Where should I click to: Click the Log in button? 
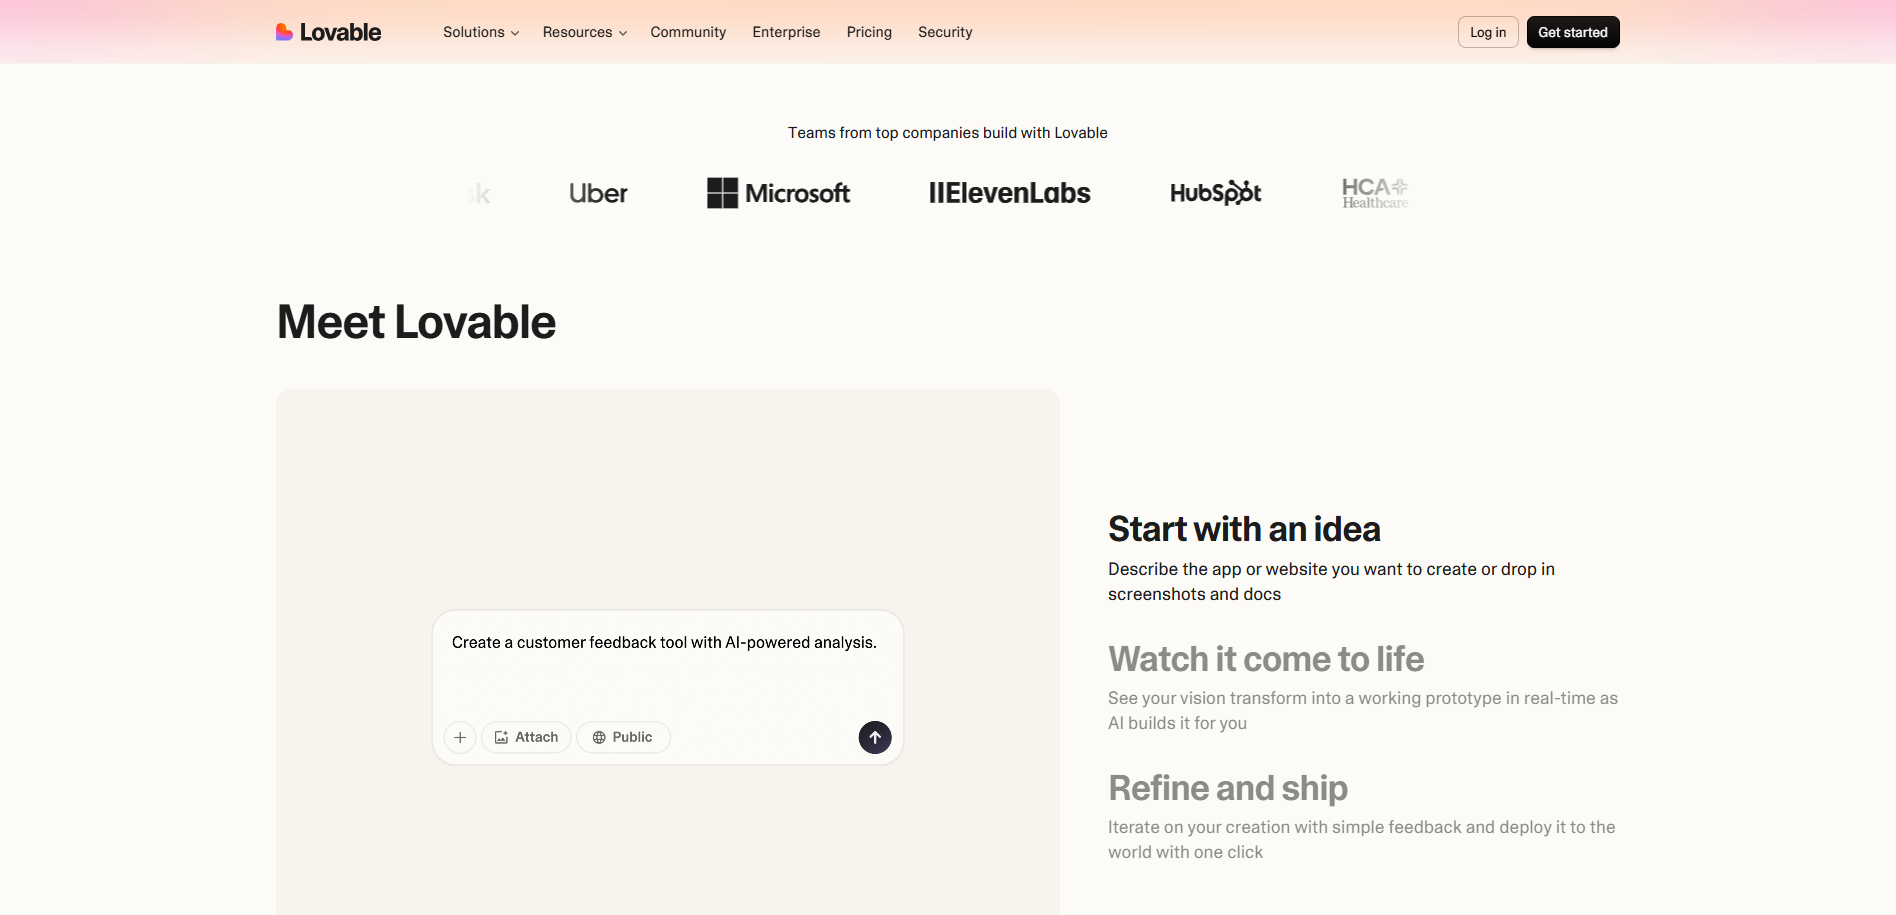pyautogui.click(x=1488, y=32)
